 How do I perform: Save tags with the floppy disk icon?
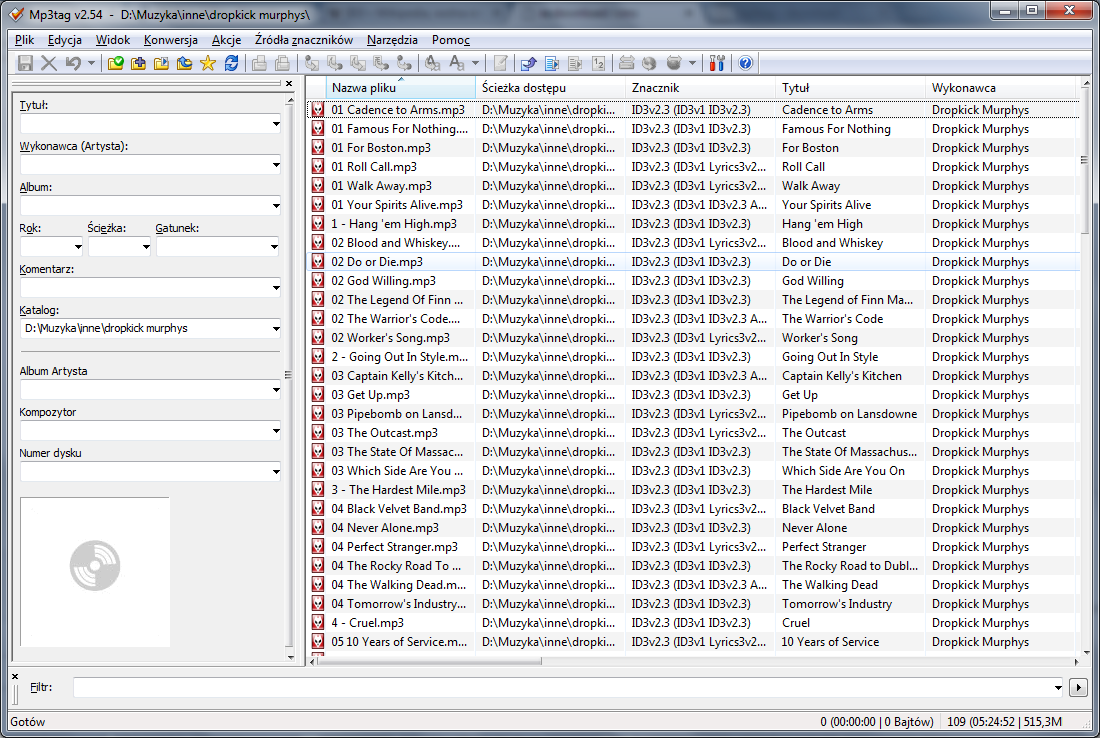[25, 63]
